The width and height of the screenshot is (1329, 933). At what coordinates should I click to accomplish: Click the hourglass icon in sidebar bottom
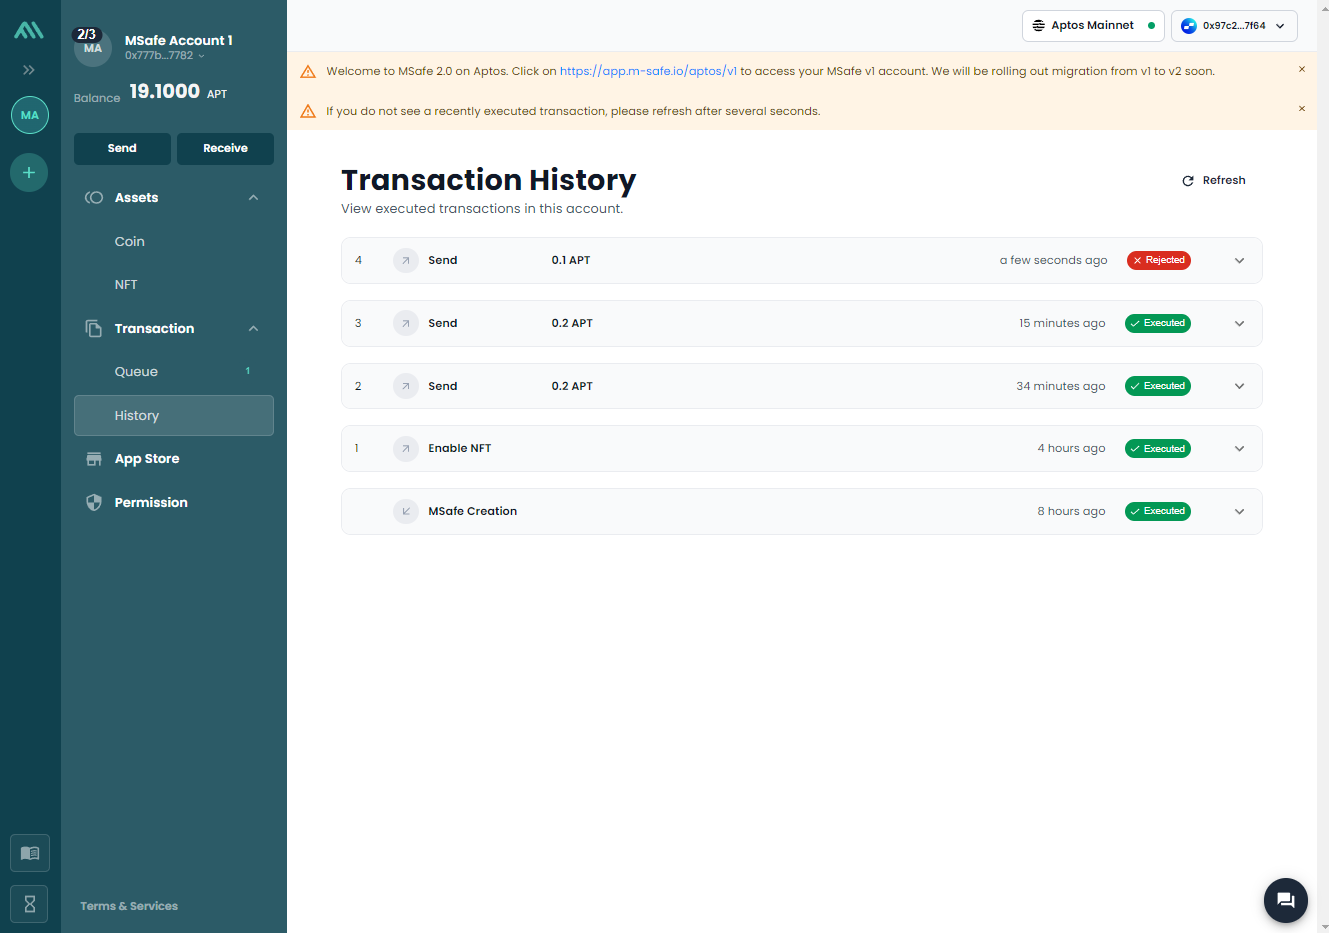click(x=30, y=904)
